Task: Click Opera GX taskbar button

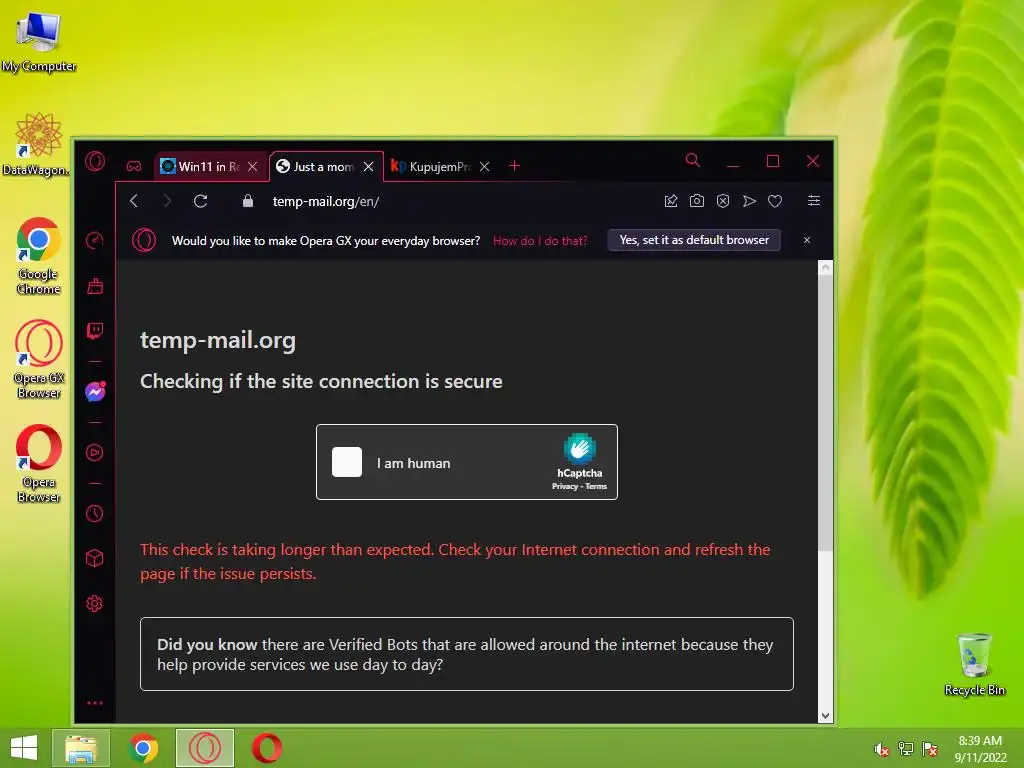Action: (x=205, y=748)
